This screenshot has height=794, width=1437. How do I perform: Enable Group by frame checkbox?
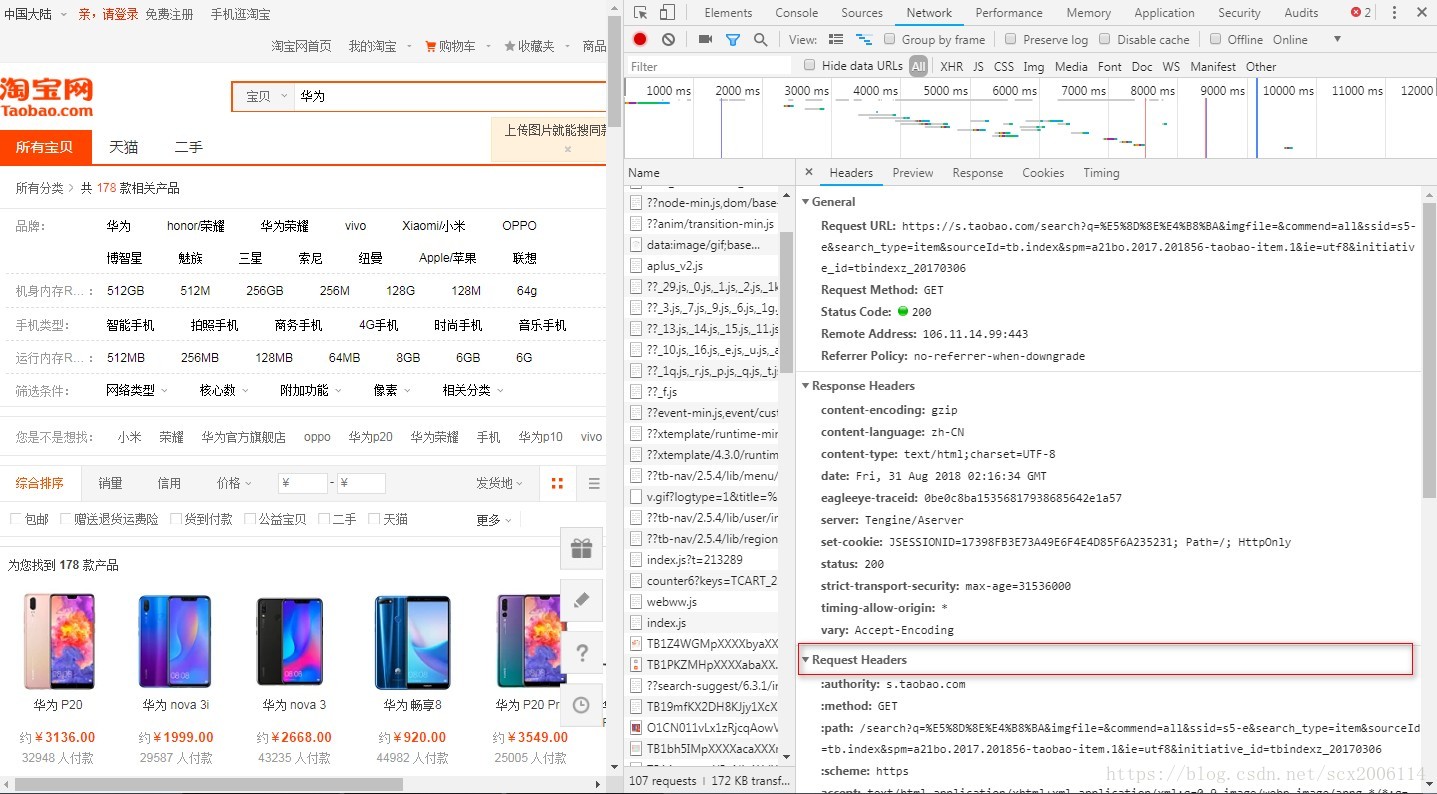click(x=891, y=39)
